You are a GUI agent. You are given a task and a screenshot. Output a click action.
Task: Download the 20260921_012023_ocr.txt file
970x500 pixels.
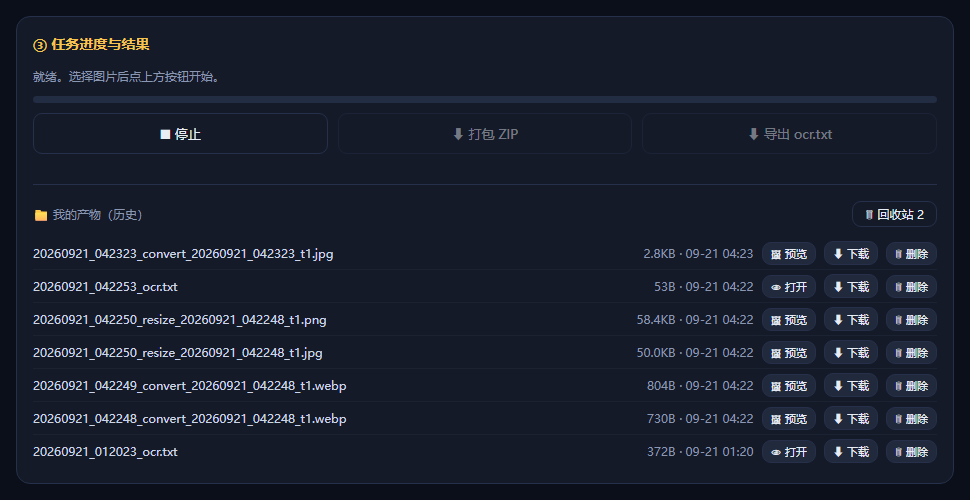tap(851, 452)
